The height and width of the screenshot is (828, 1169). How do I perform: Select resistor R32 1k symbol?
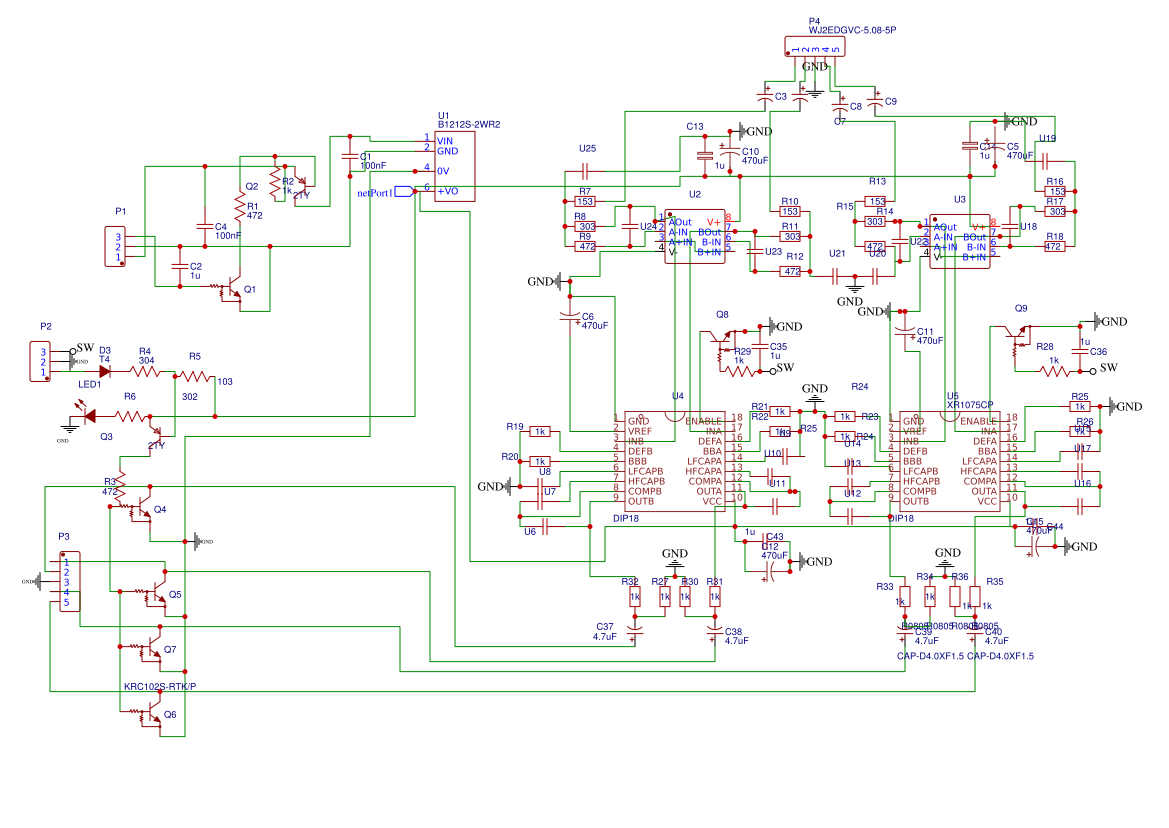(x=634, y=597)
